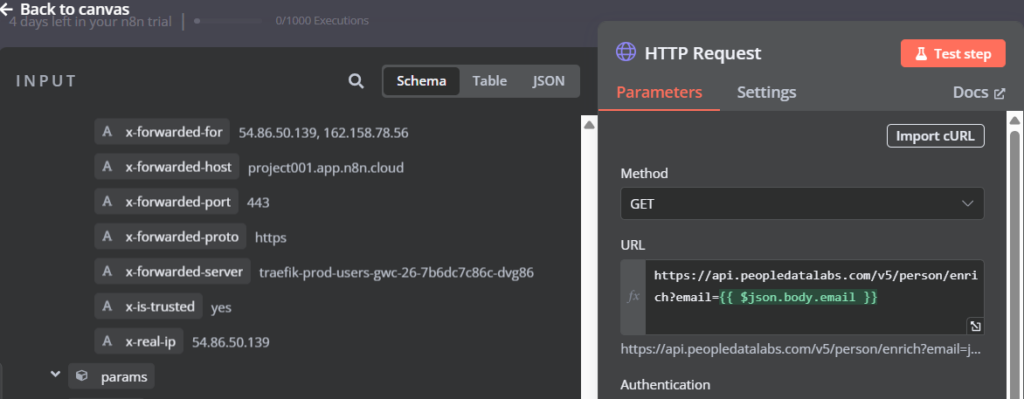Click the string type icon of x-is-trusted
The width and height of the screenshot is (1024, 399).
[107, 306]
